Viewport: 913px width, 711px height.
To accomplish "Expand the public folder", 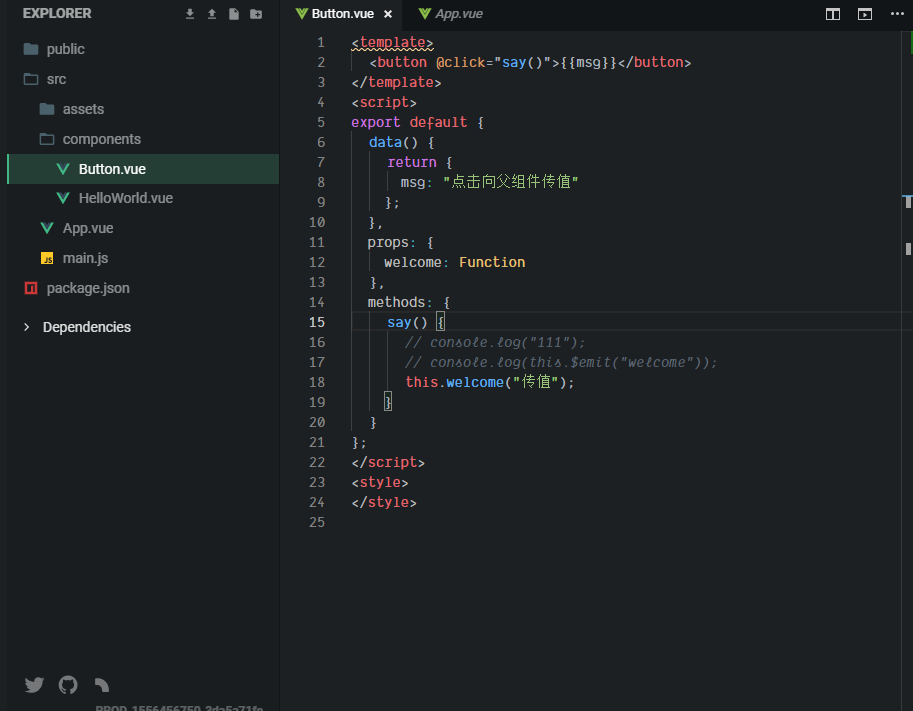I will (65, 49).
